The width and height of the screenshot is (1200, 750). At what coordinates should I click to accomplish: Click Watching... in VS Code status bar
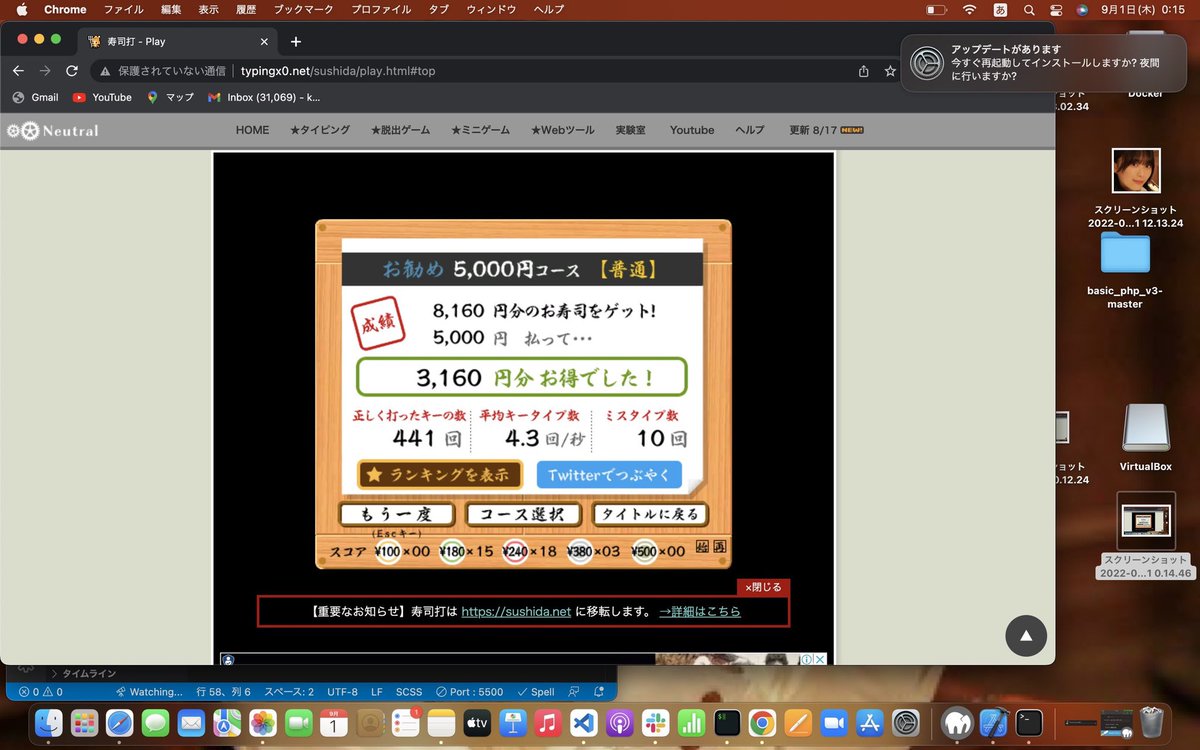click(x=149, y=692)
